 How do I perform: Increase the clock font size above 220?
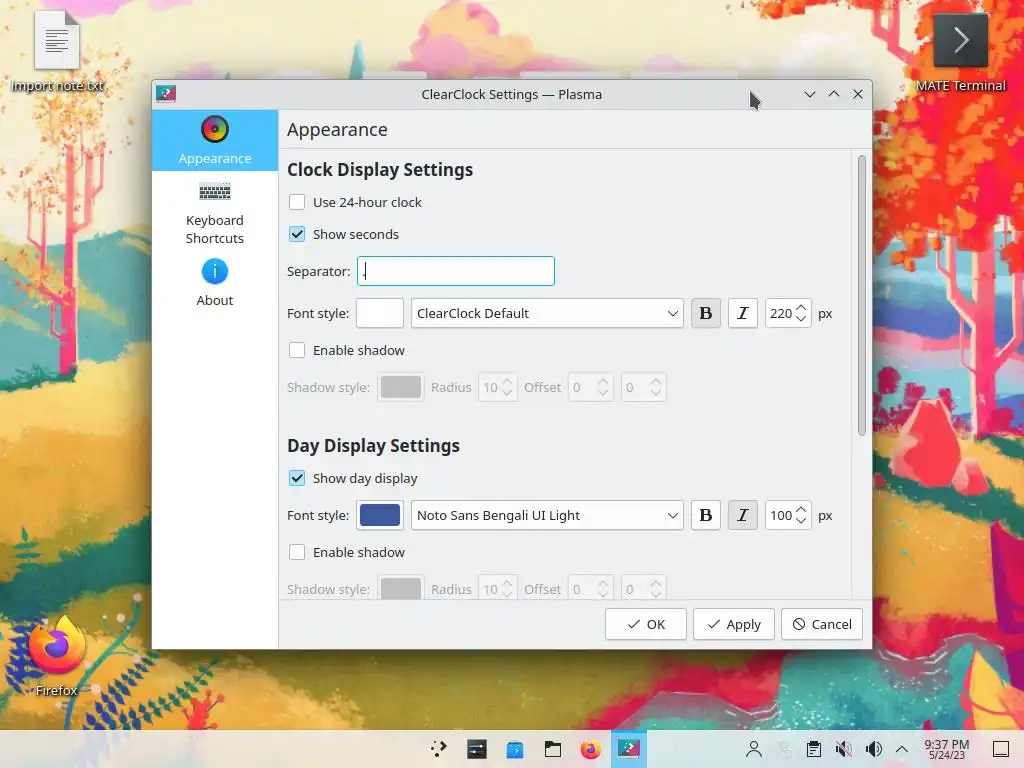[801, 308]
